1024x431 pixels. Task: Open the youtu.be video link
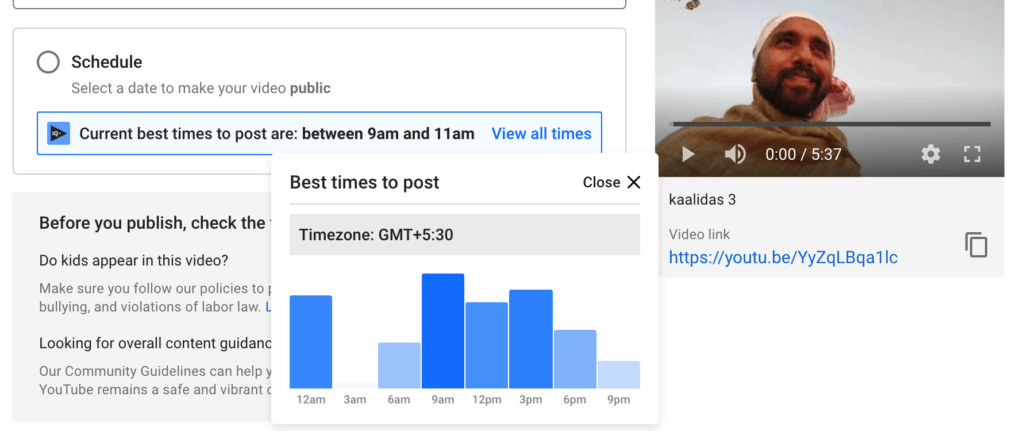[x=783, y=257]
